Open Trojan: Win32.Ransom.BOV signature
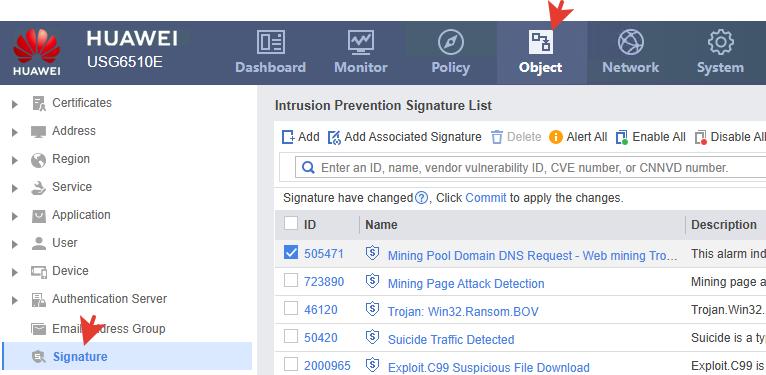 (463, 312)
